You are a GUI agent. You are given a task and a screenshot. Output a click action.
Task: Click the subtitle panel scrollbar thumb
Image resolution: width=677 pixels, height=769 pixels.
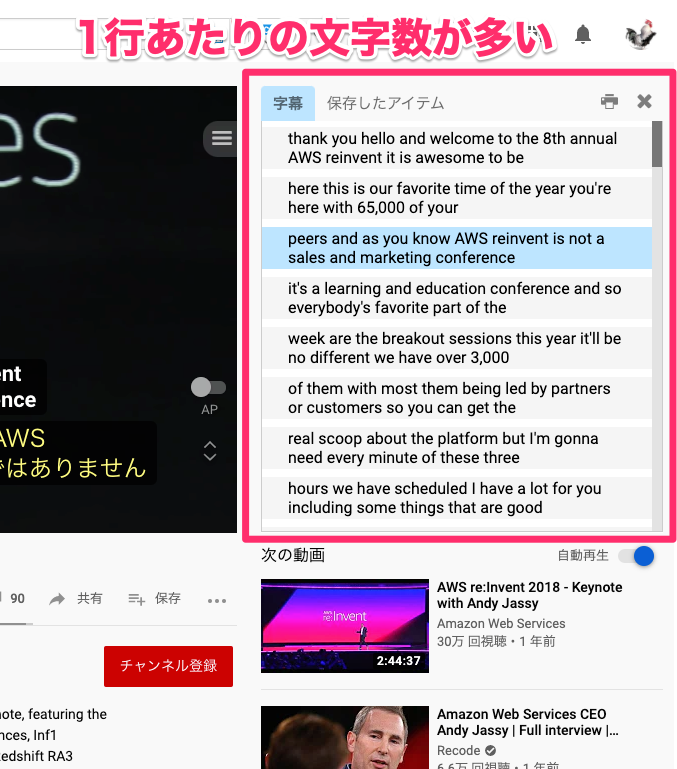tap(657, 144)
